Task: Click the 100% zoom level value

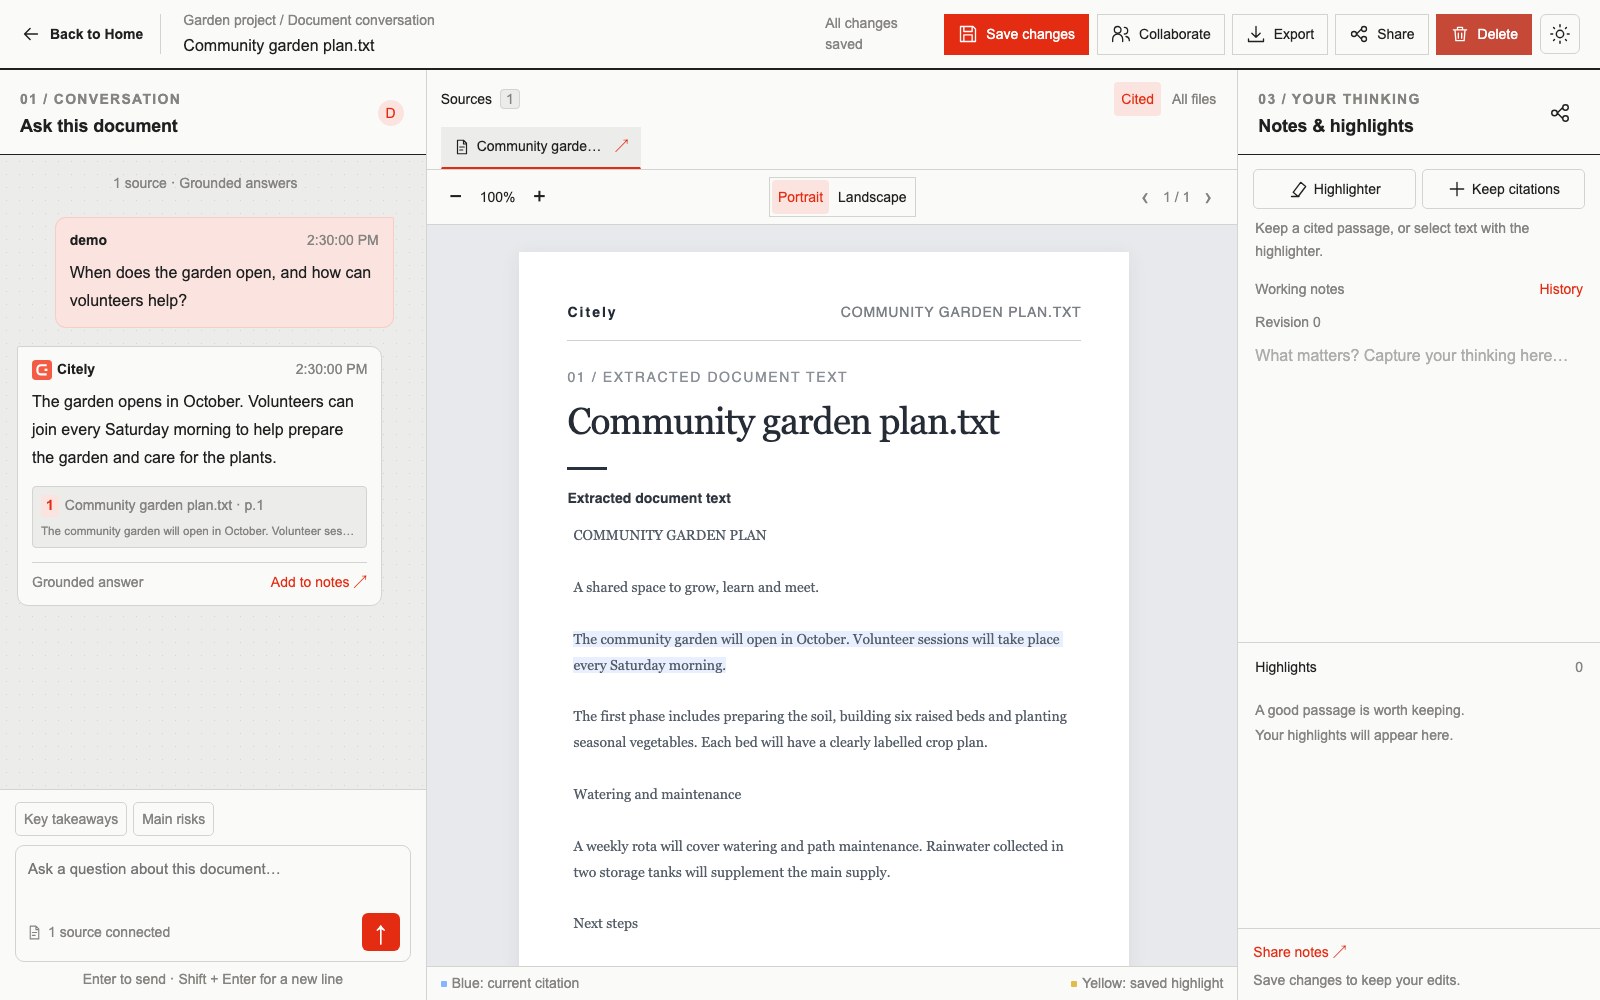Action: coord(497,197)
